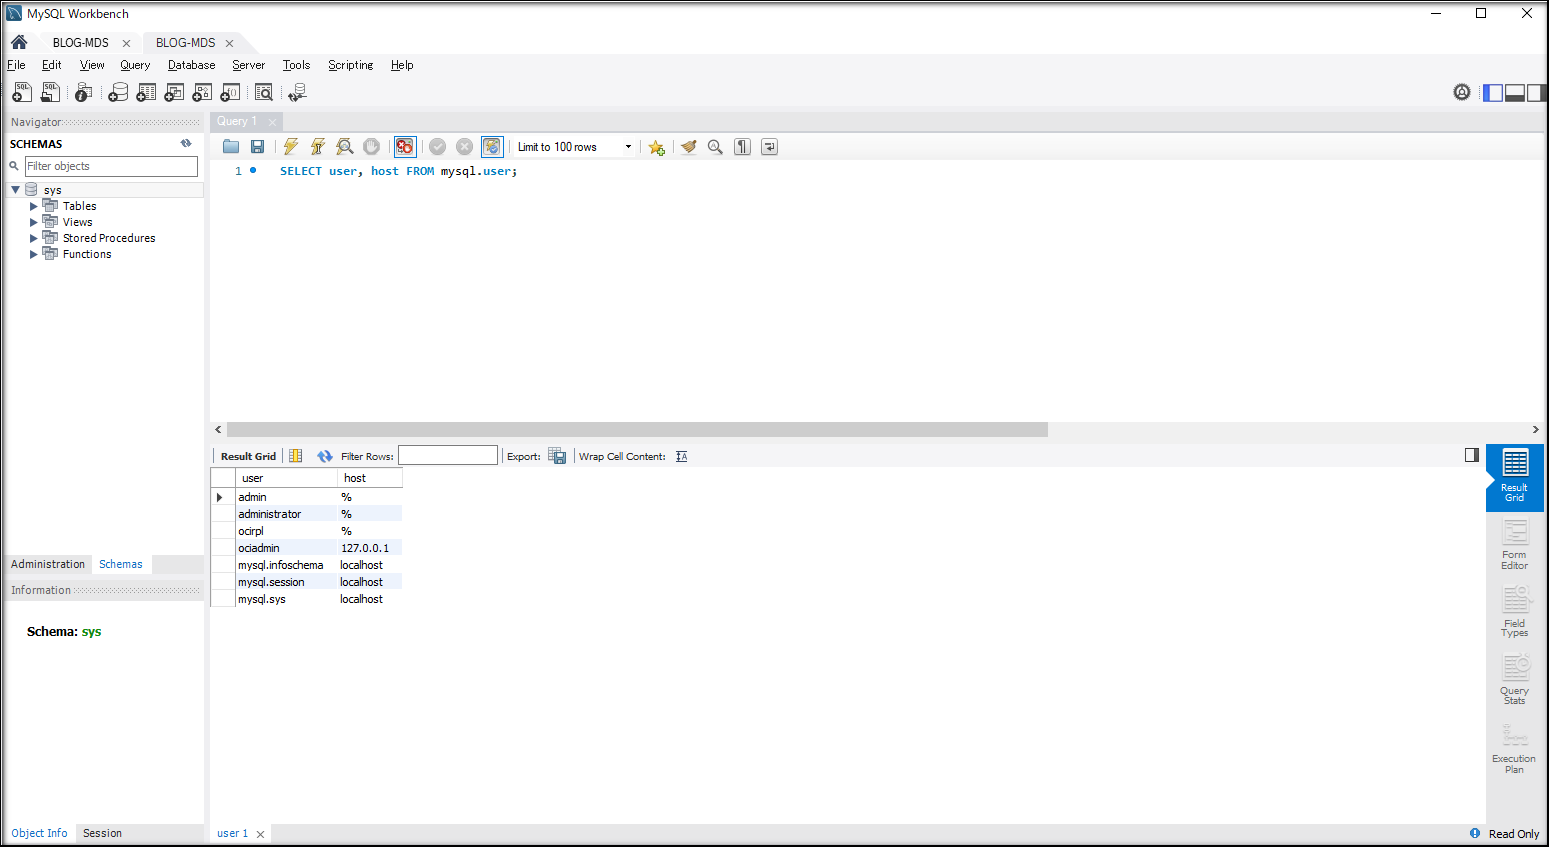Open the Server menu
Viewport: 1549px width, 847px height.
[x=249, y=65]
